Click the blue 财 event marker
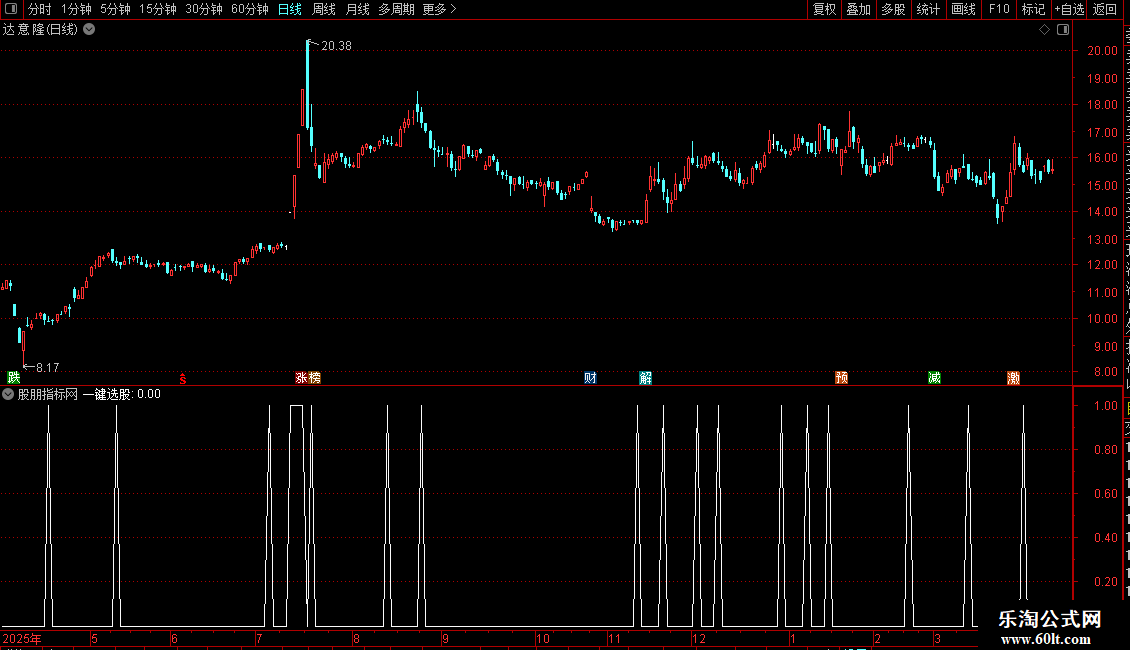Screen dimensions: 1130x650 point(590,378)
